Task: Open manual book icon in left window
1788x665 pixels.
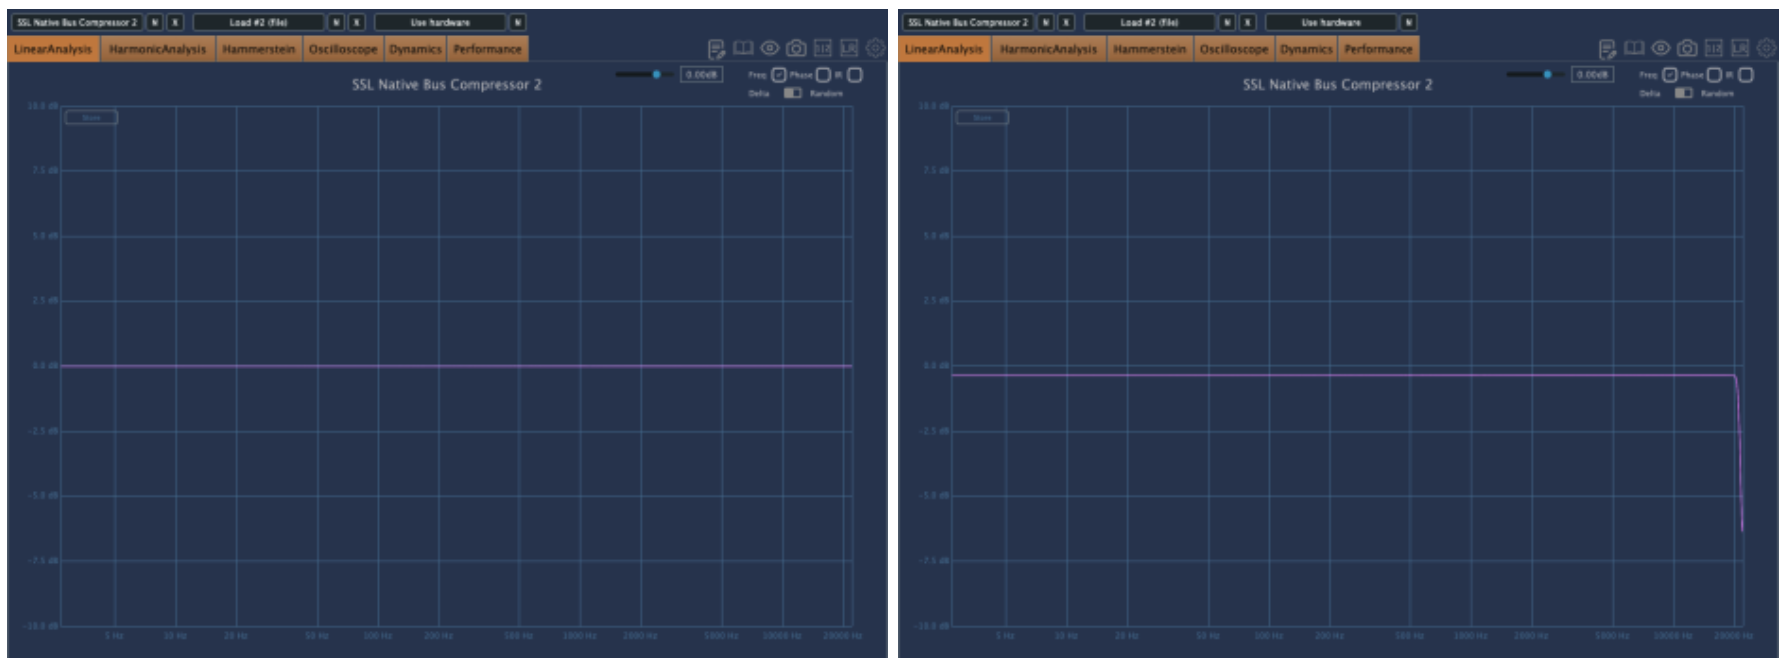Action: point(743,48)
